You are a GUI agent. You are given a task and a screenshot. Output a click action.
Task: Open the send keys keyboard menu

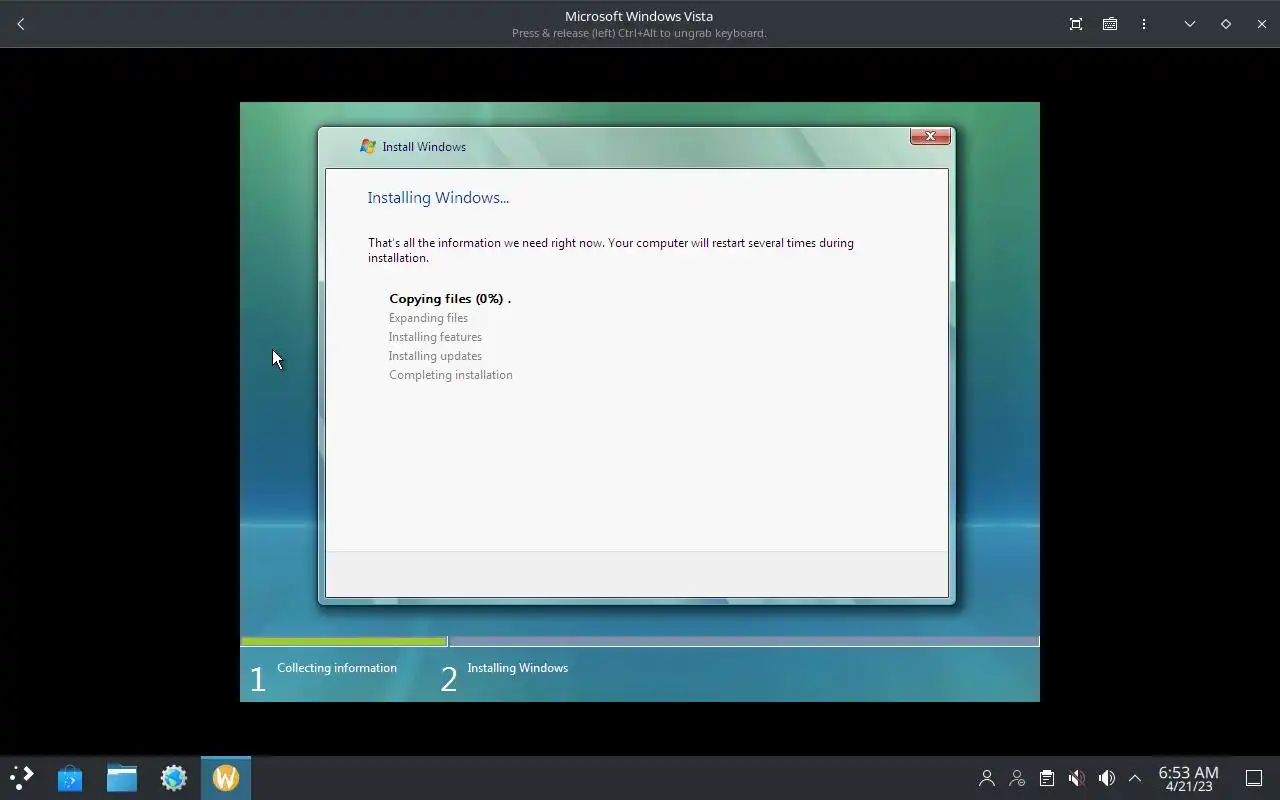(x=1110, y=24)
